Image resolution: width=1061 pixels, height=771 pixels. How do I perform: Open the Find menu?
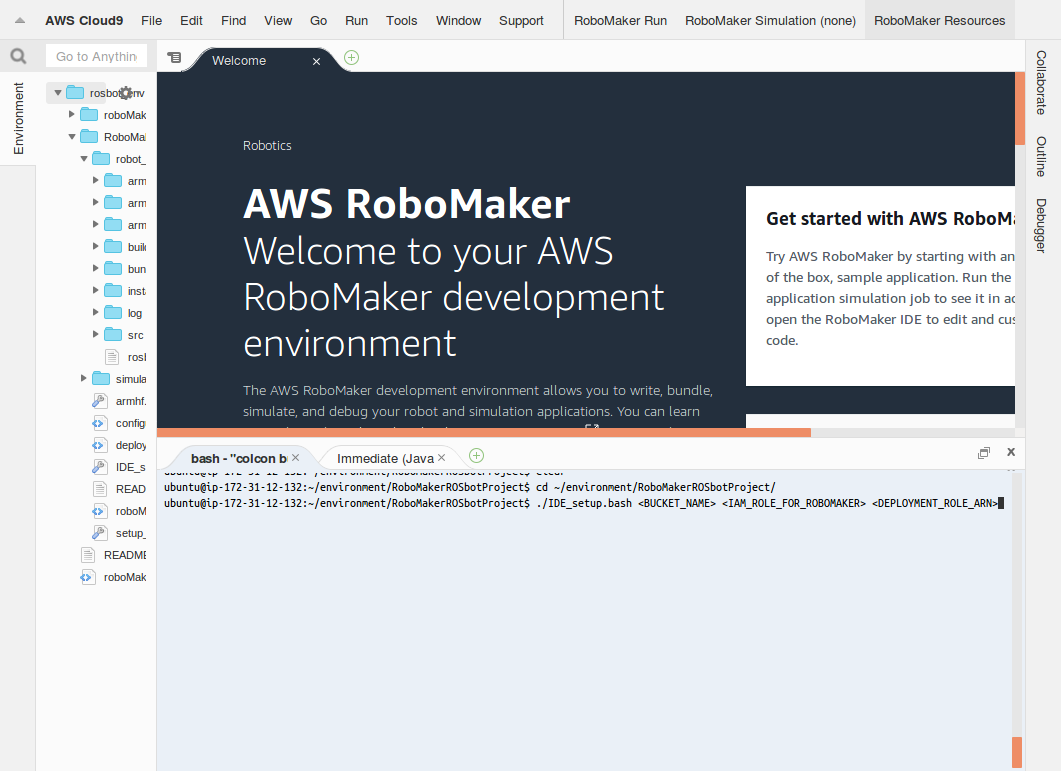pyautogui.click(x=233, y=20)
